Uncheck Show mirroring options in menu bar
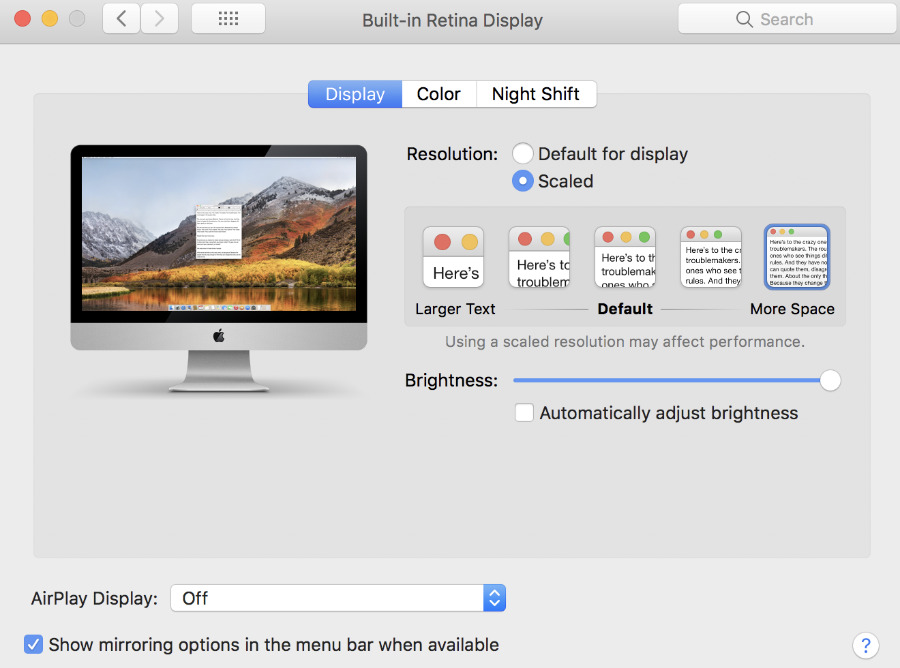 [33, 644]
